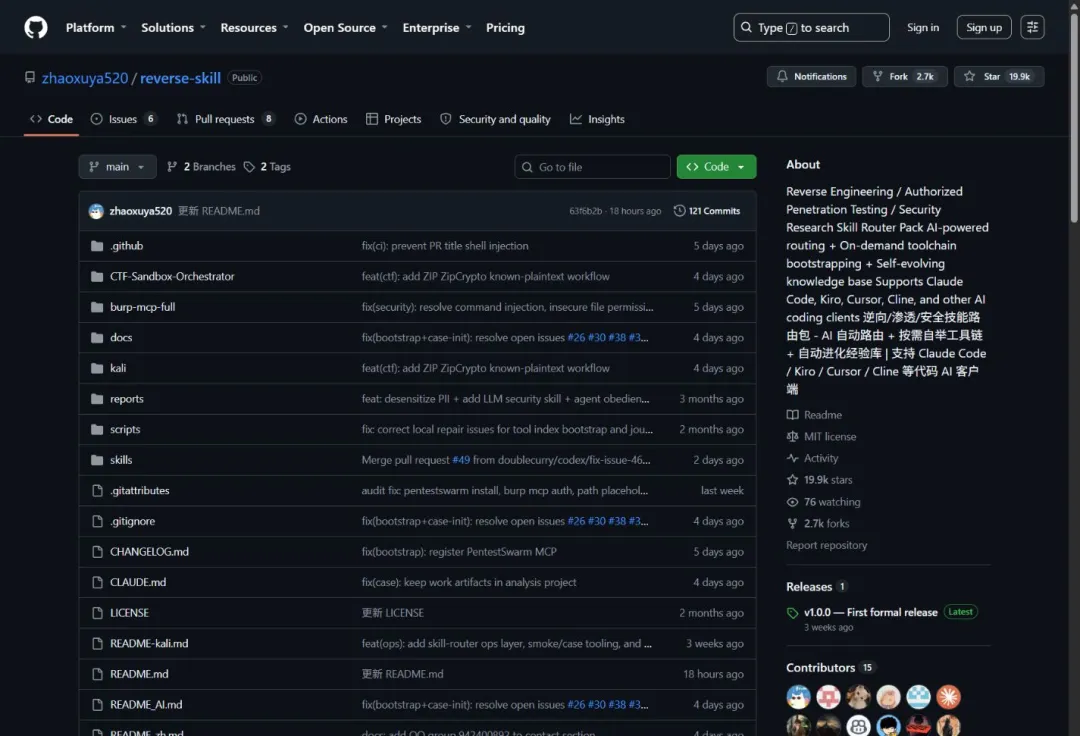
Task: Click the first contributor avatar
Action: tap(798, 697)
